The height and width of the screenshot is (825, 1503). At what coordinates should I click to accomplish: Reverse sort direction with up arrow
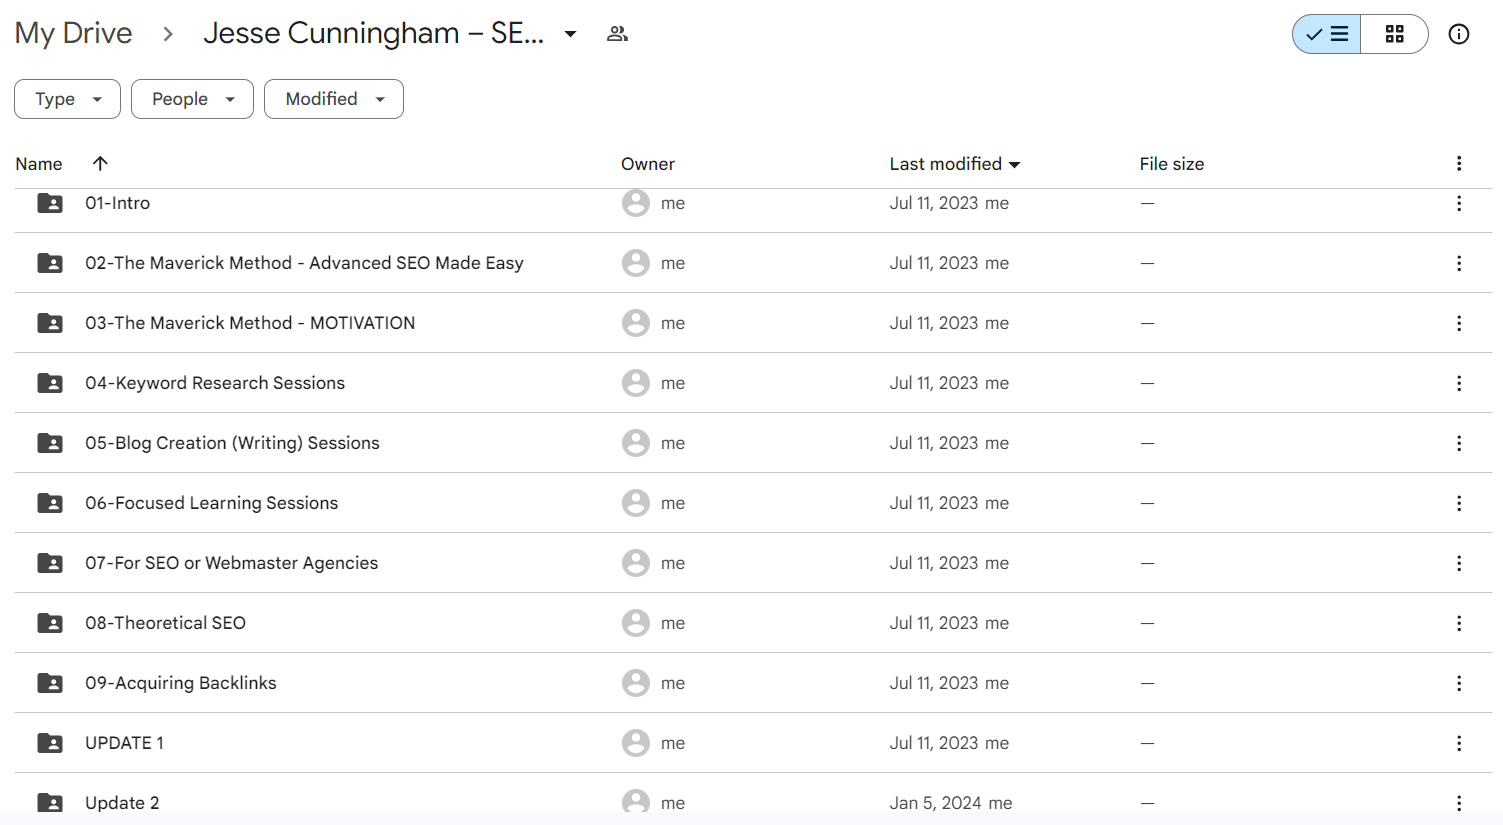pos(100,163)
